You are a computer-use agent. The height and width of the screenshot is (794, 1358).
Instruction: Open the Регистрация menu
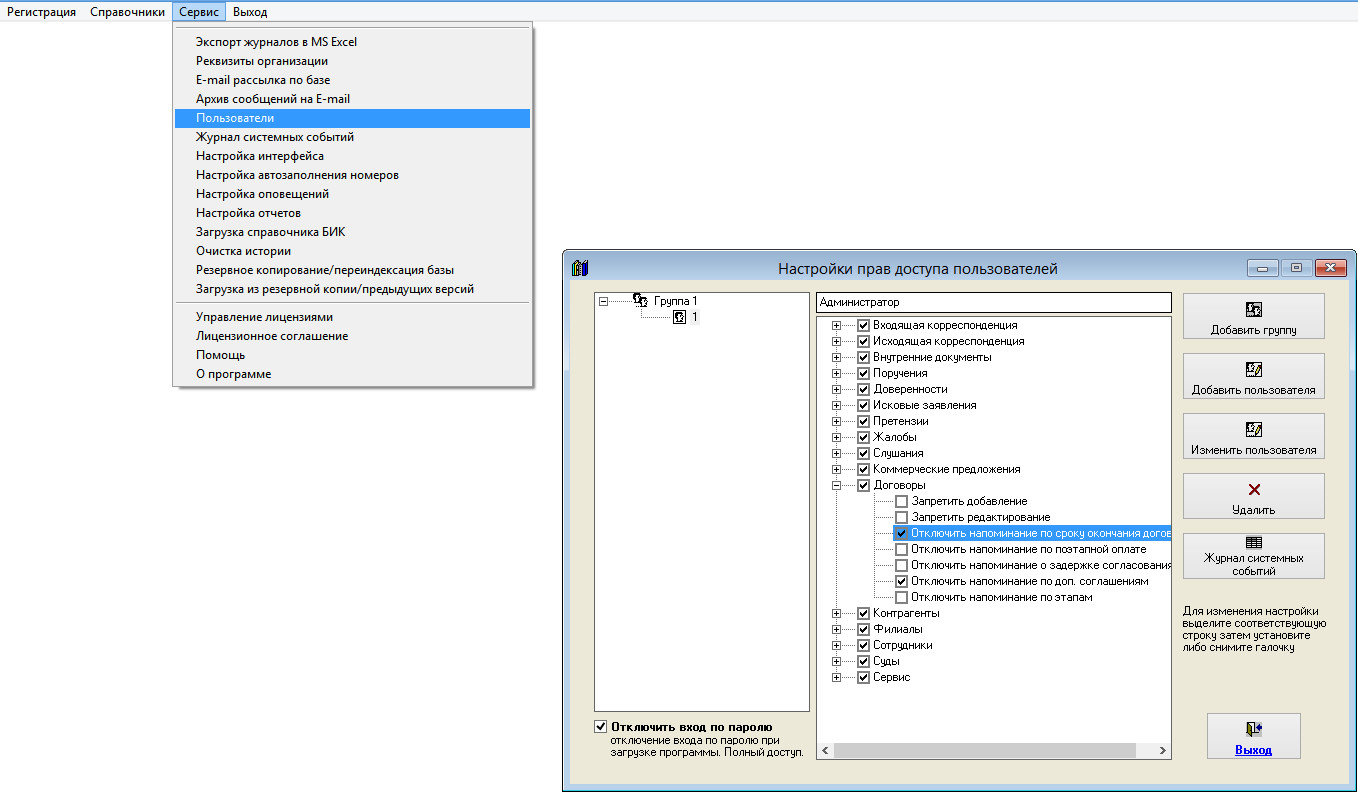click(x=42, y=12)
